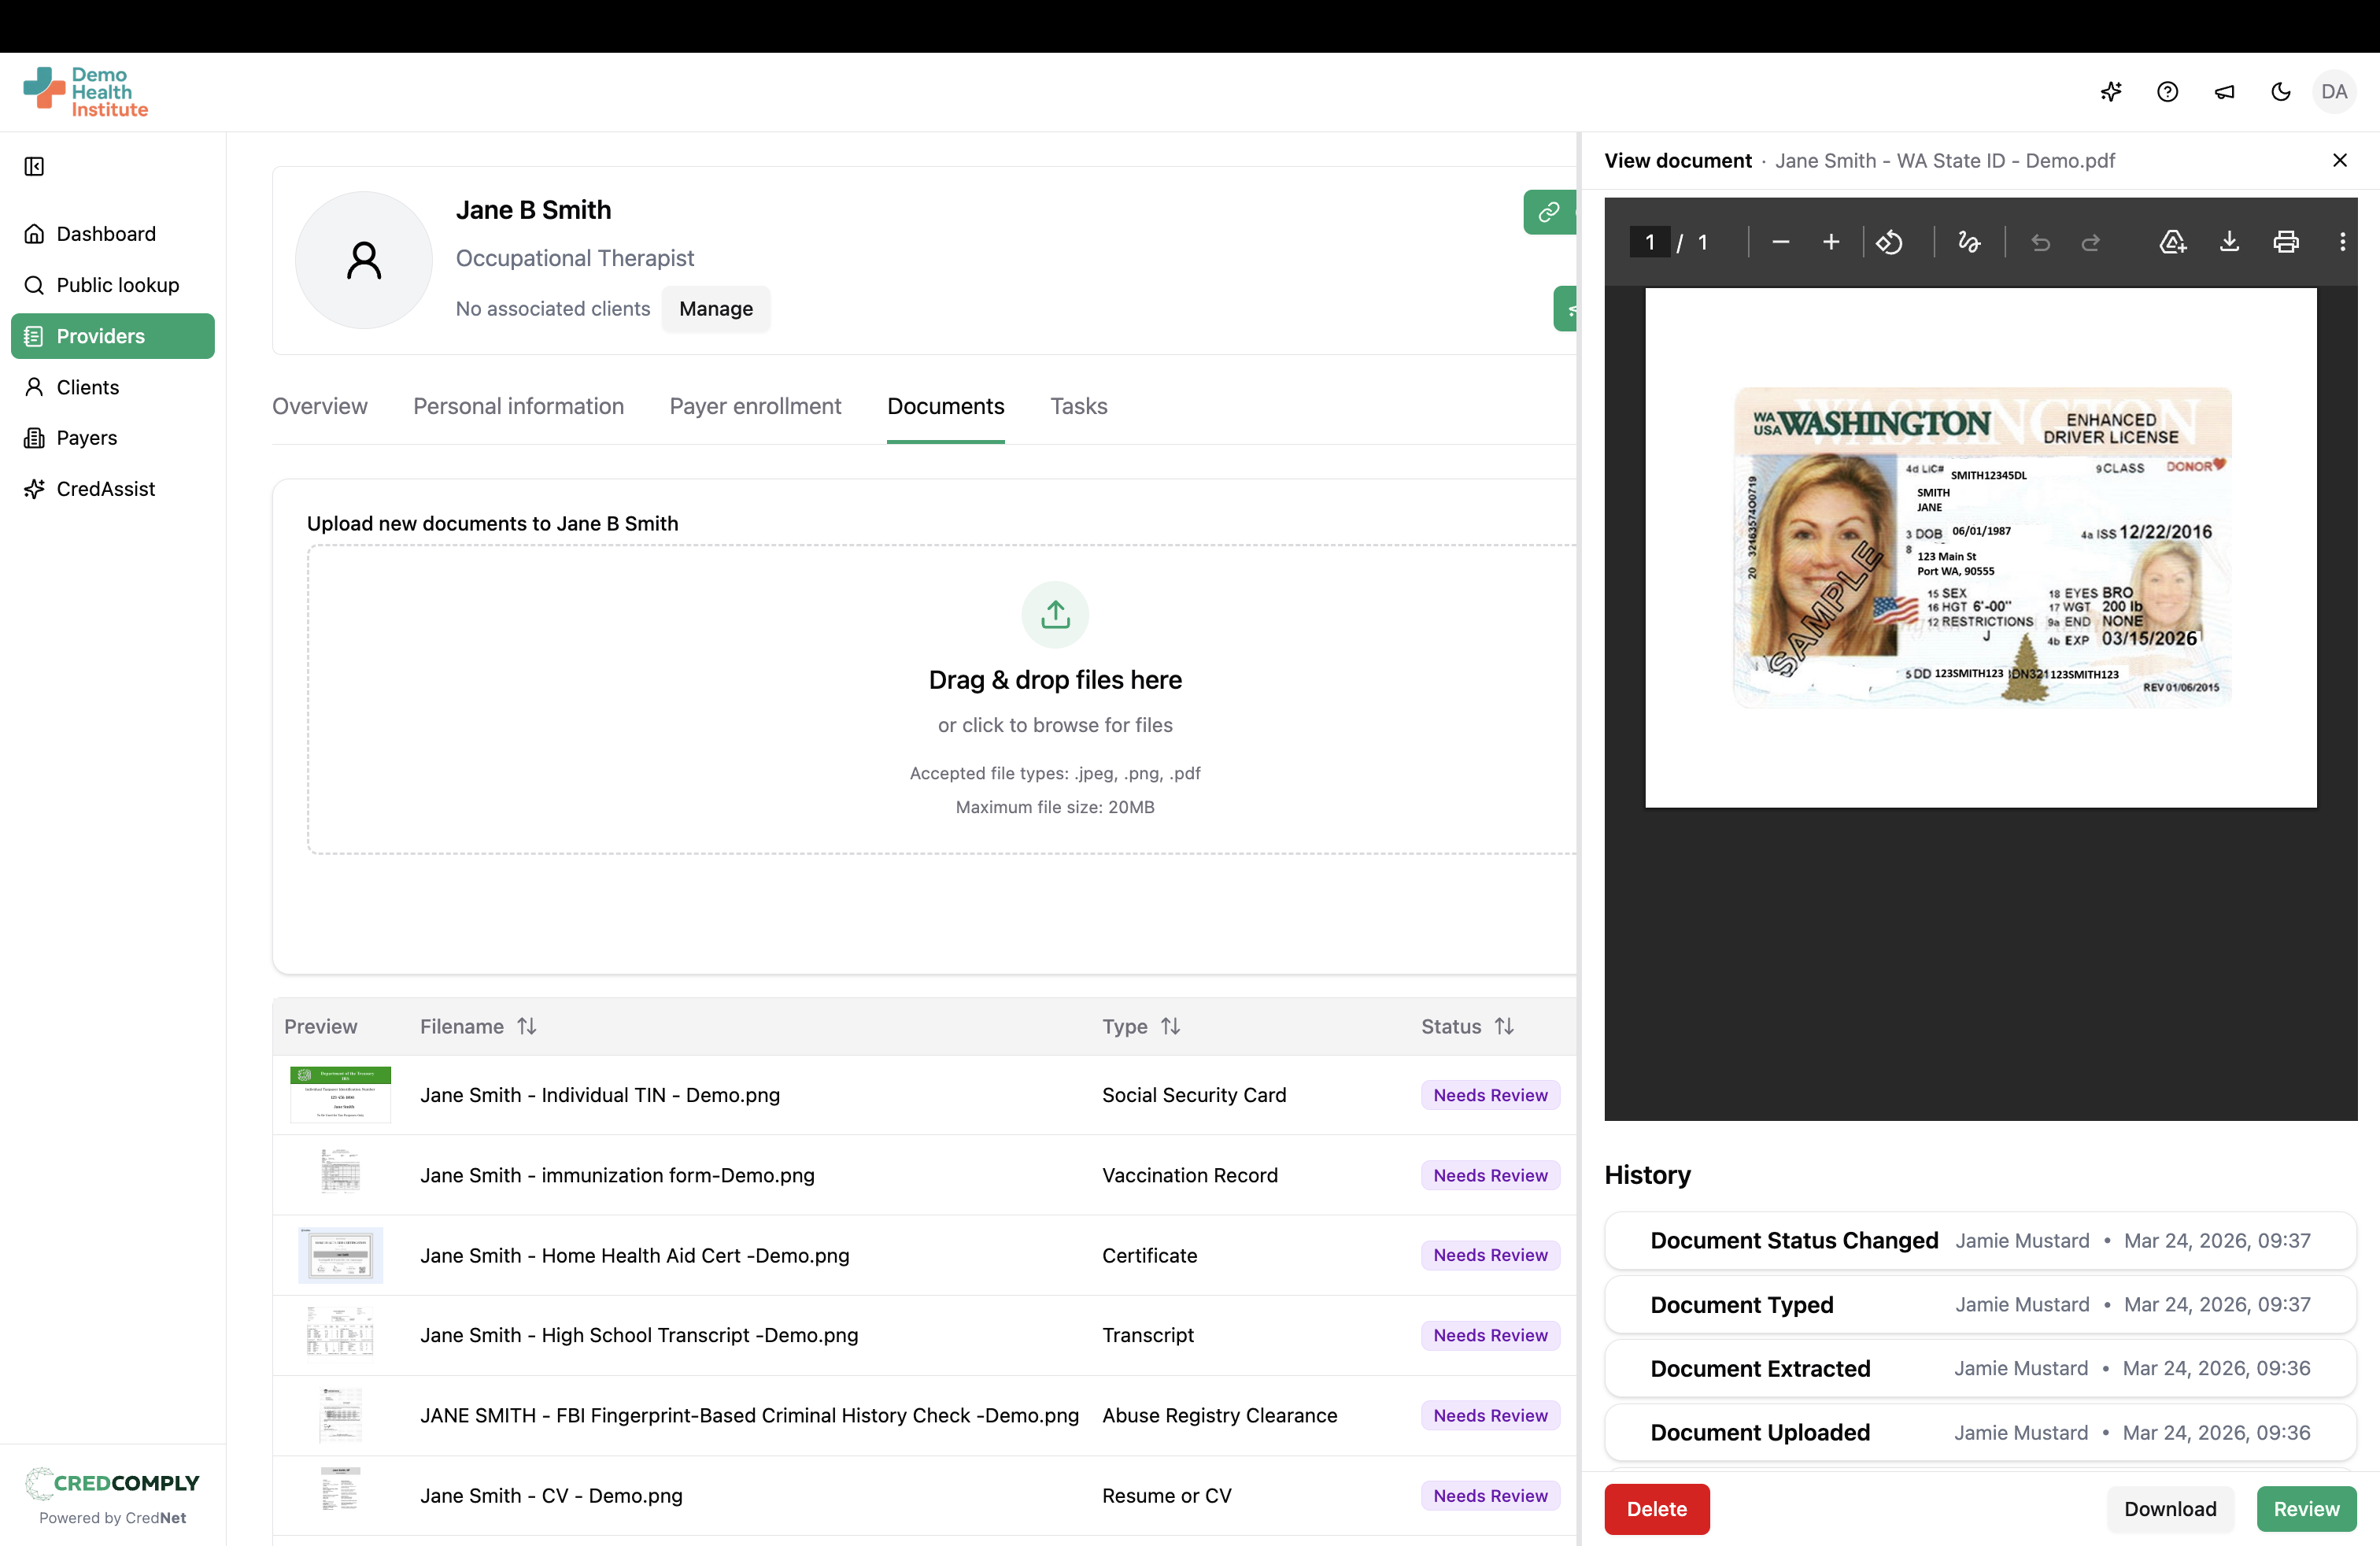Click the PDF zoom out minus icon
This screenshot has height=1546, width=2380.
pos(1780,242)
